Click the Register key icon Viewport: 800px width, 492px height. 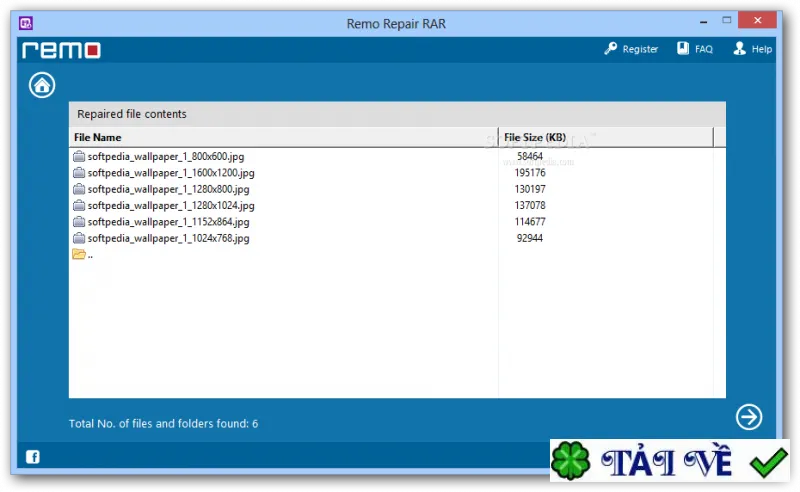(x=610, y=48)
